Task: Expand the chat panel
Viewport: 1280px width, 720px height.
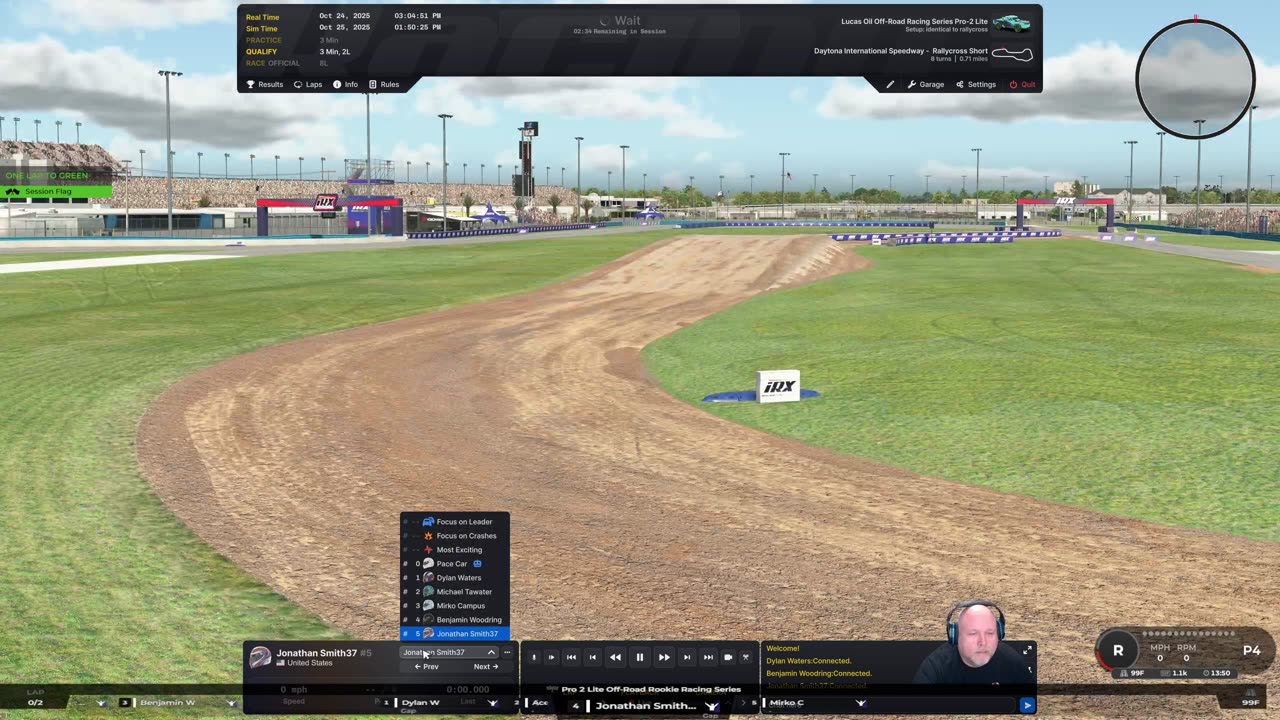Action: click(1027, 650)
